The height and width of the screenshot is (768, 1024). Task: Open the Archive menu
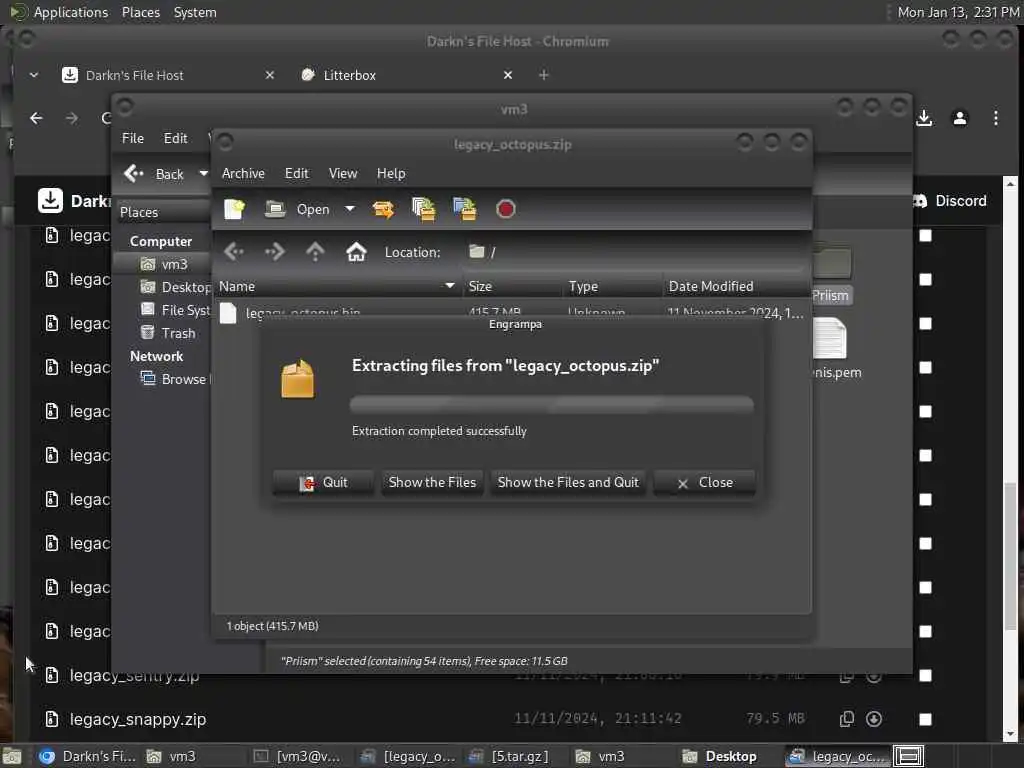coord(244,173)
